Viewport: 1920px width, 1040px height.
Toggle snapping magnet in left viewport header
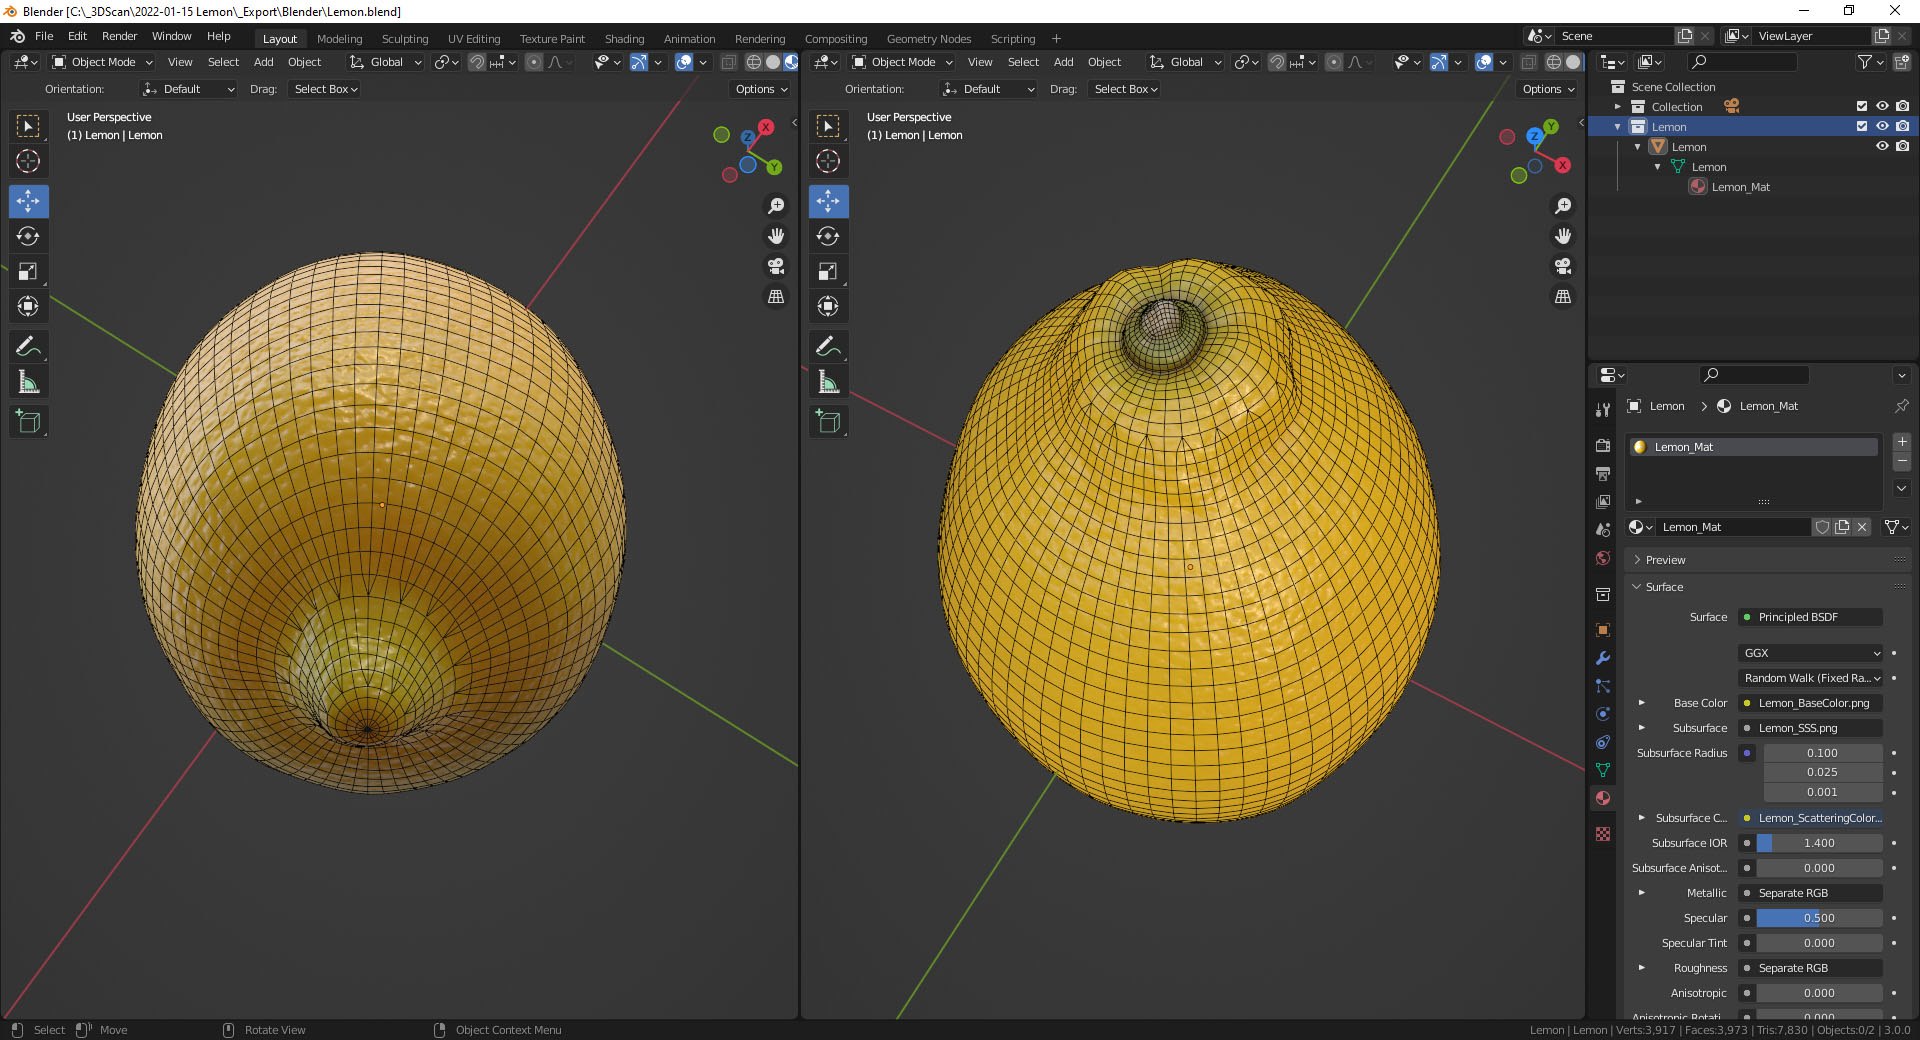coord(477,62)
